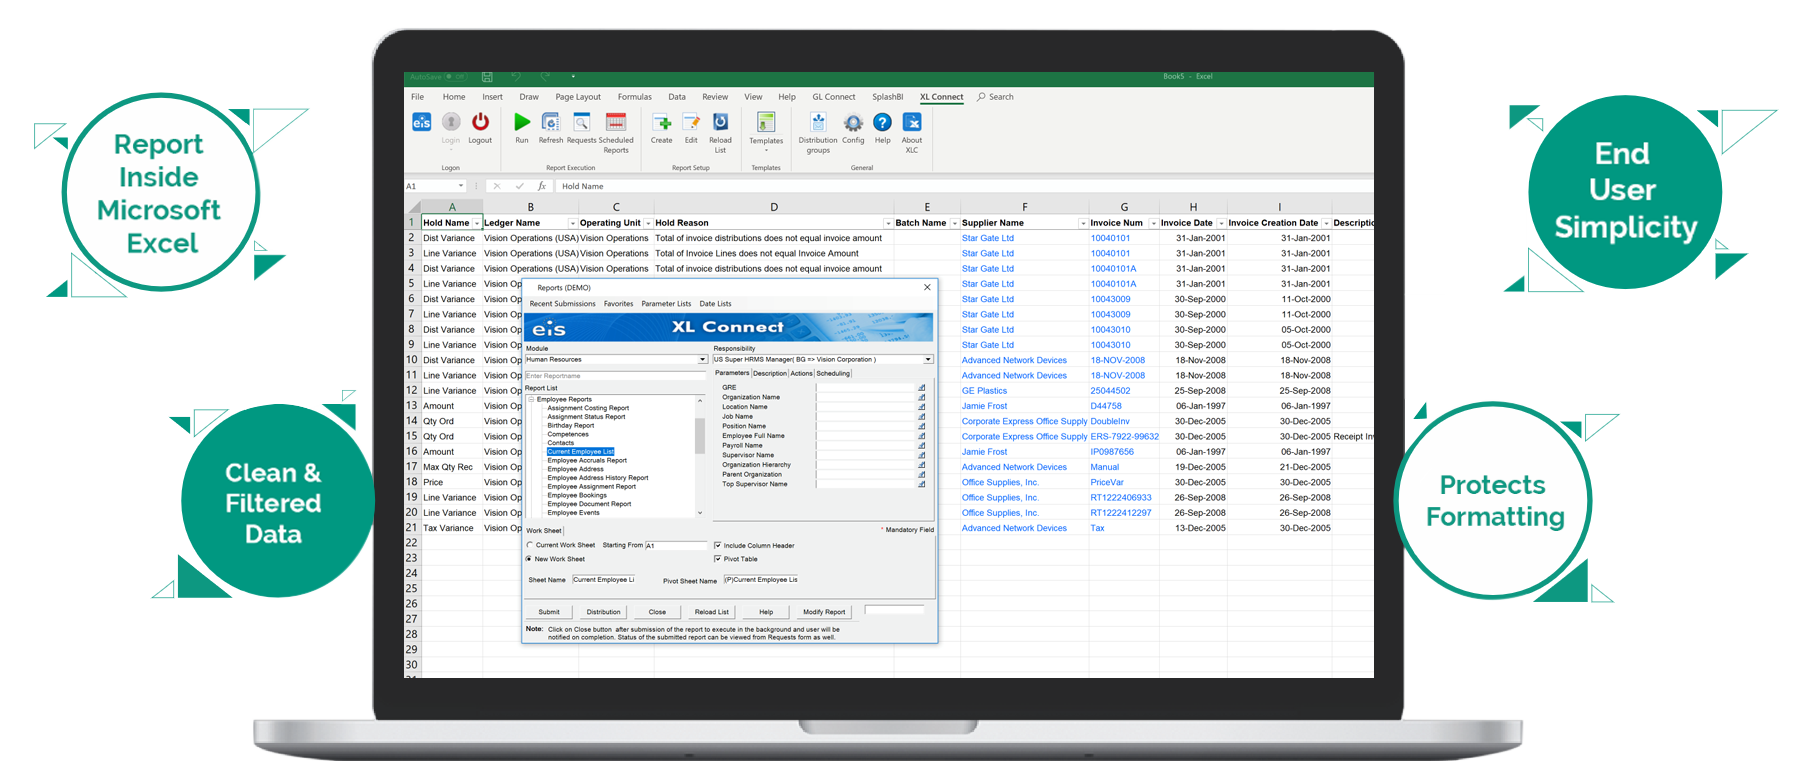Screen dimensions: 1811x775
Task: Click the Enter Reportname search field
Action: tap(615, 376)
